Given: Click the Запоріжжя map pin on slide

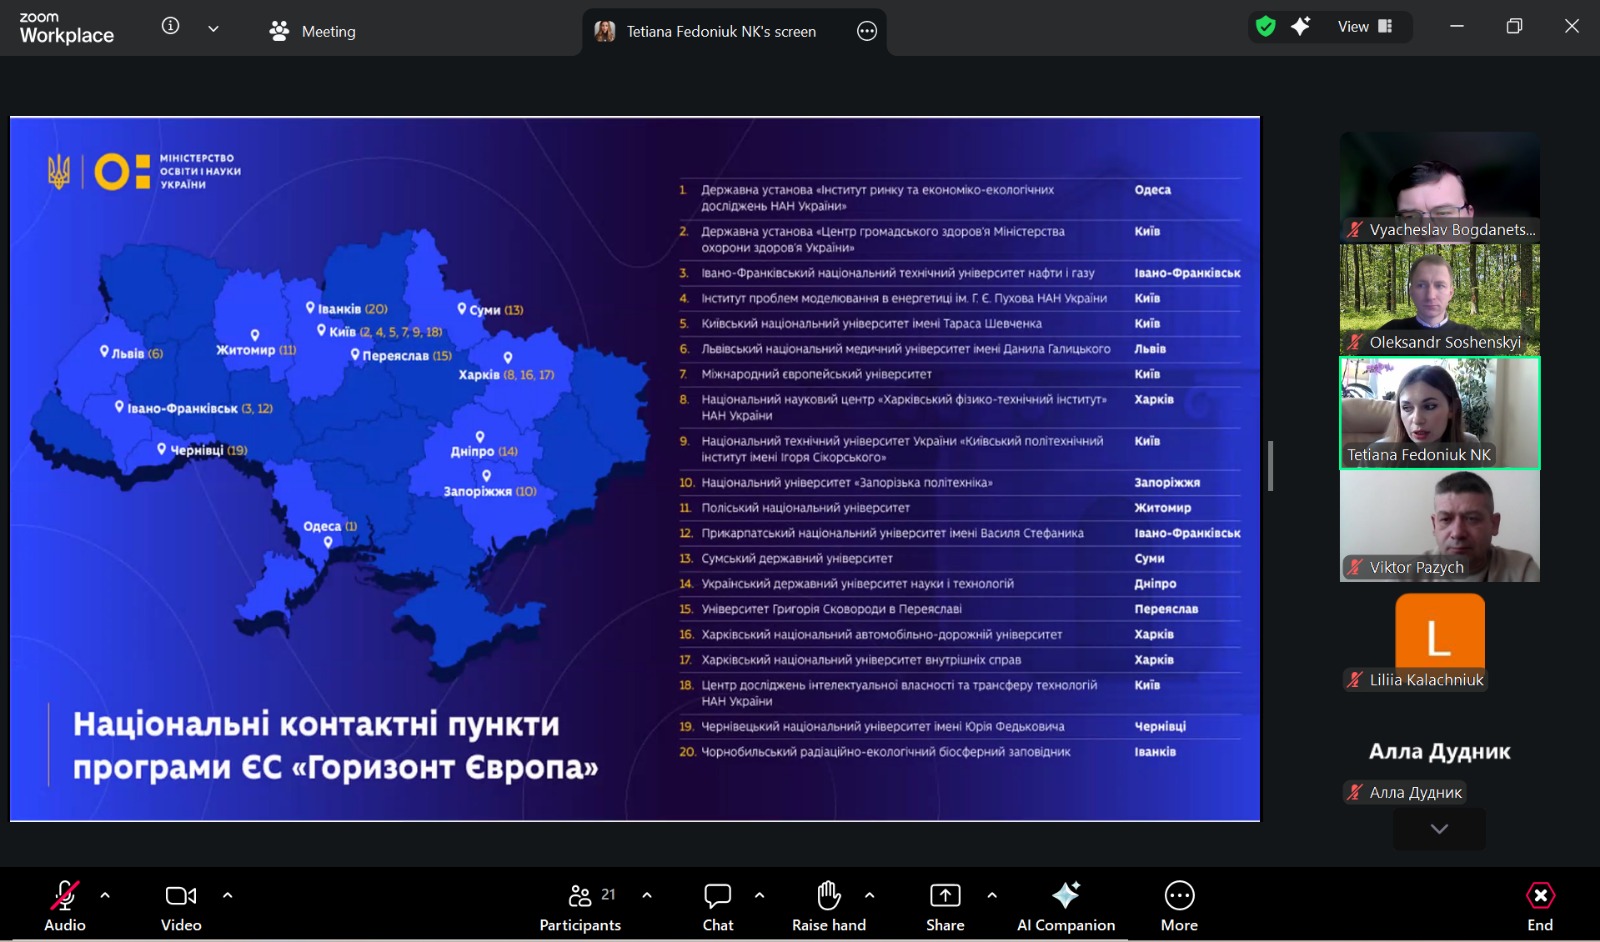Looking at the screenshot, I should (486, 476).
